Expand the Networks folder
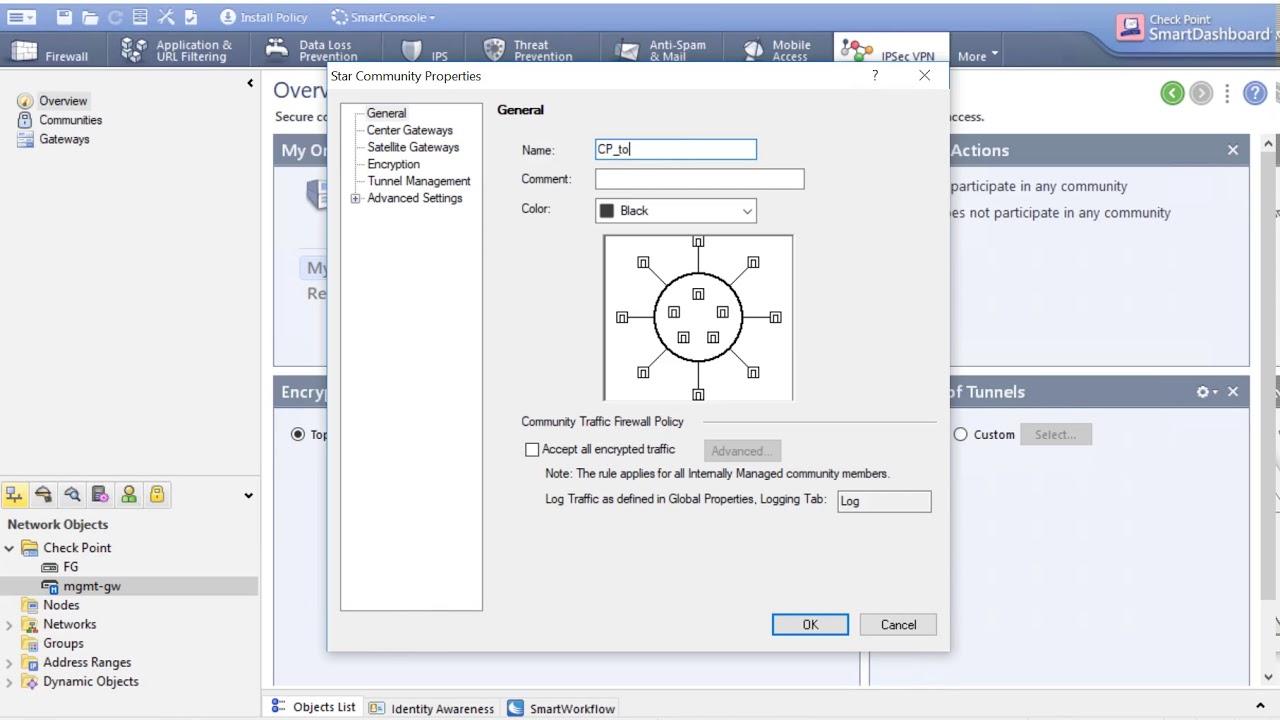Viewport: 1280px width, 720px height. pos(9,624)
